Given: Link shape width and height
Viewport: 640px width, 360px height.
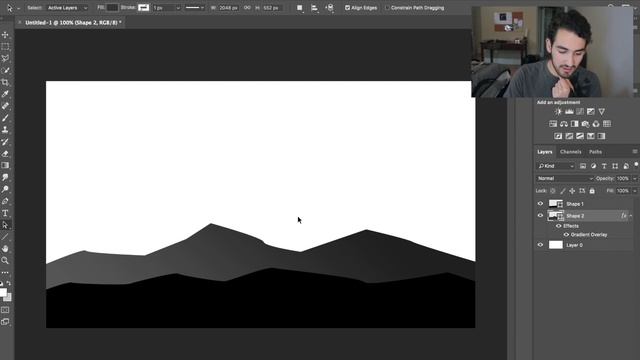Looking at the screenshot, I should [247, 8].
